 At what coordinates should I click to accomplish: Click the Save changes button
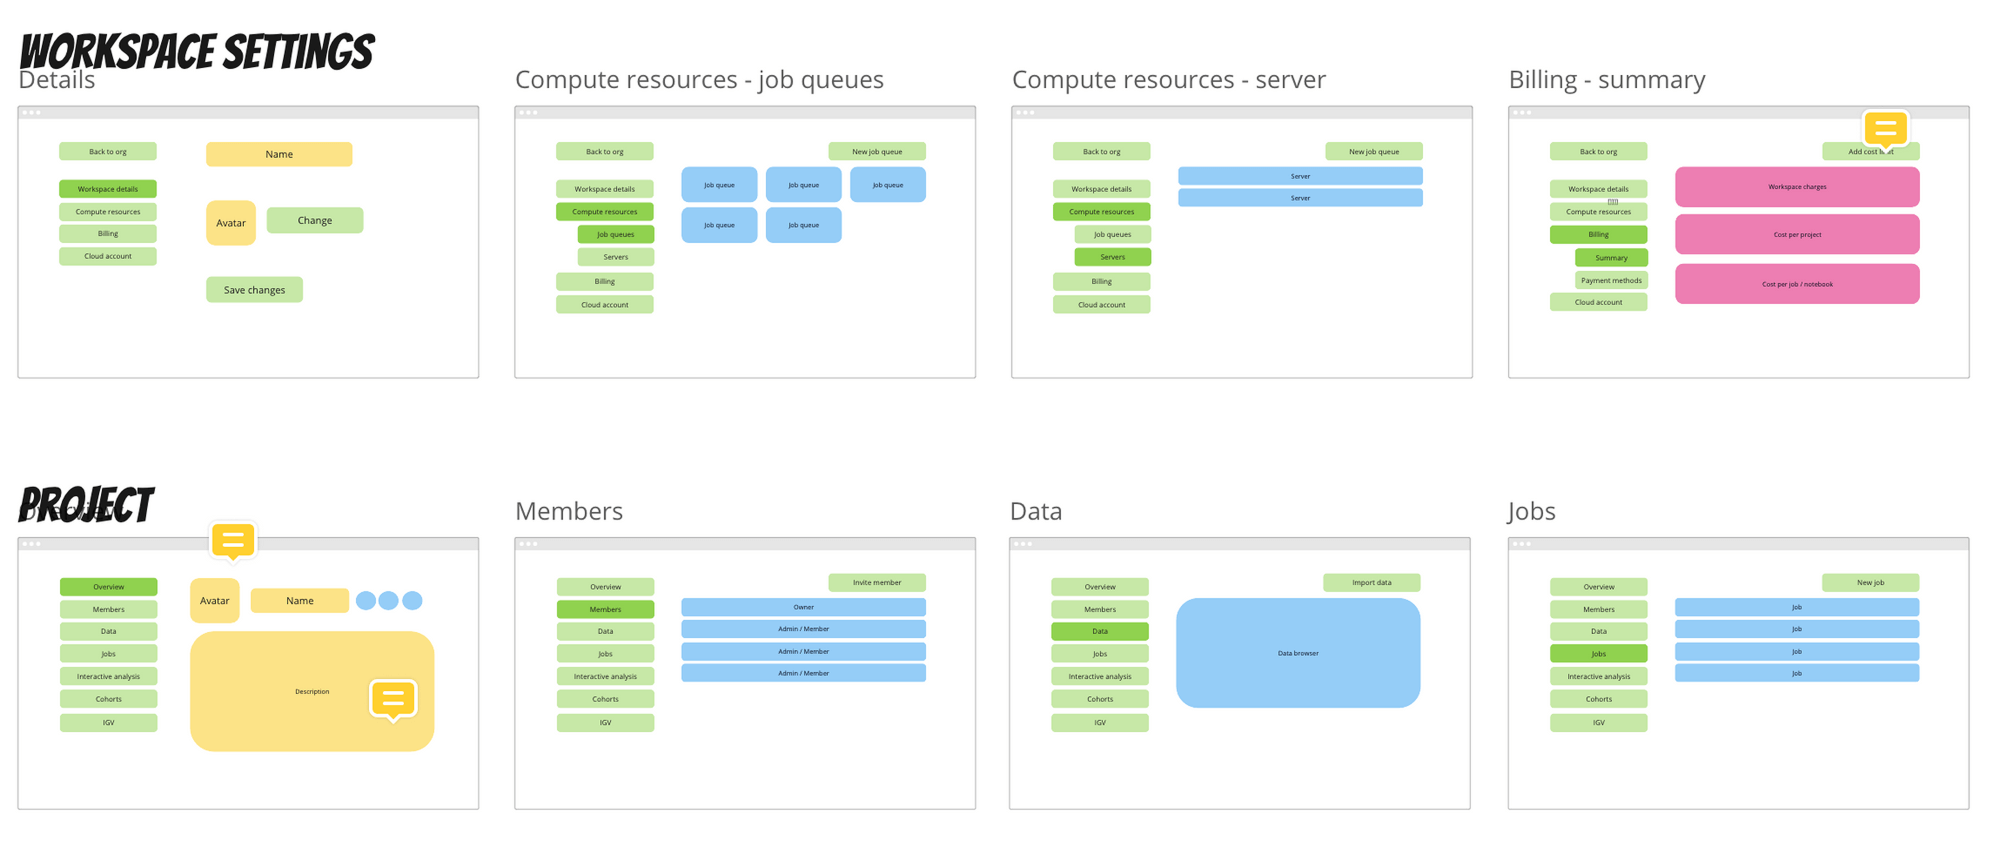254,290
